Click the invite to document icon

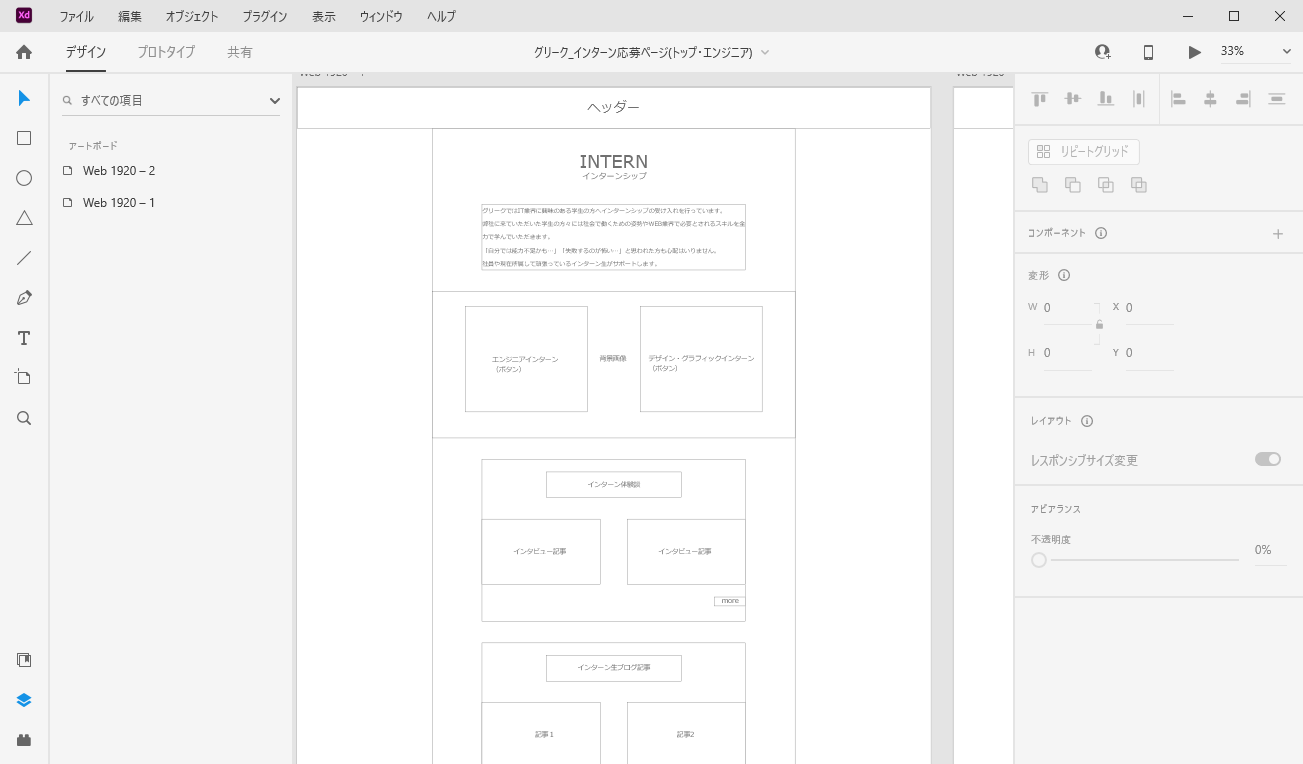point(1102,52)
